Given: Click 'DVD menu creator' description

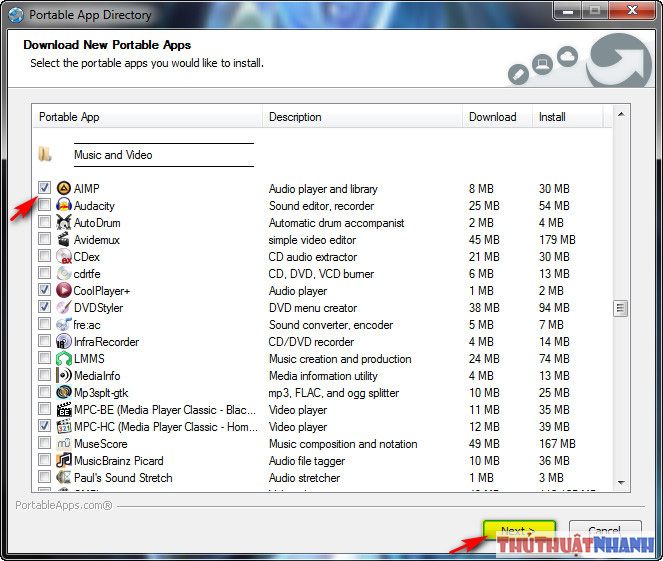Looking at the screenshot, I should tap(313, 308).
